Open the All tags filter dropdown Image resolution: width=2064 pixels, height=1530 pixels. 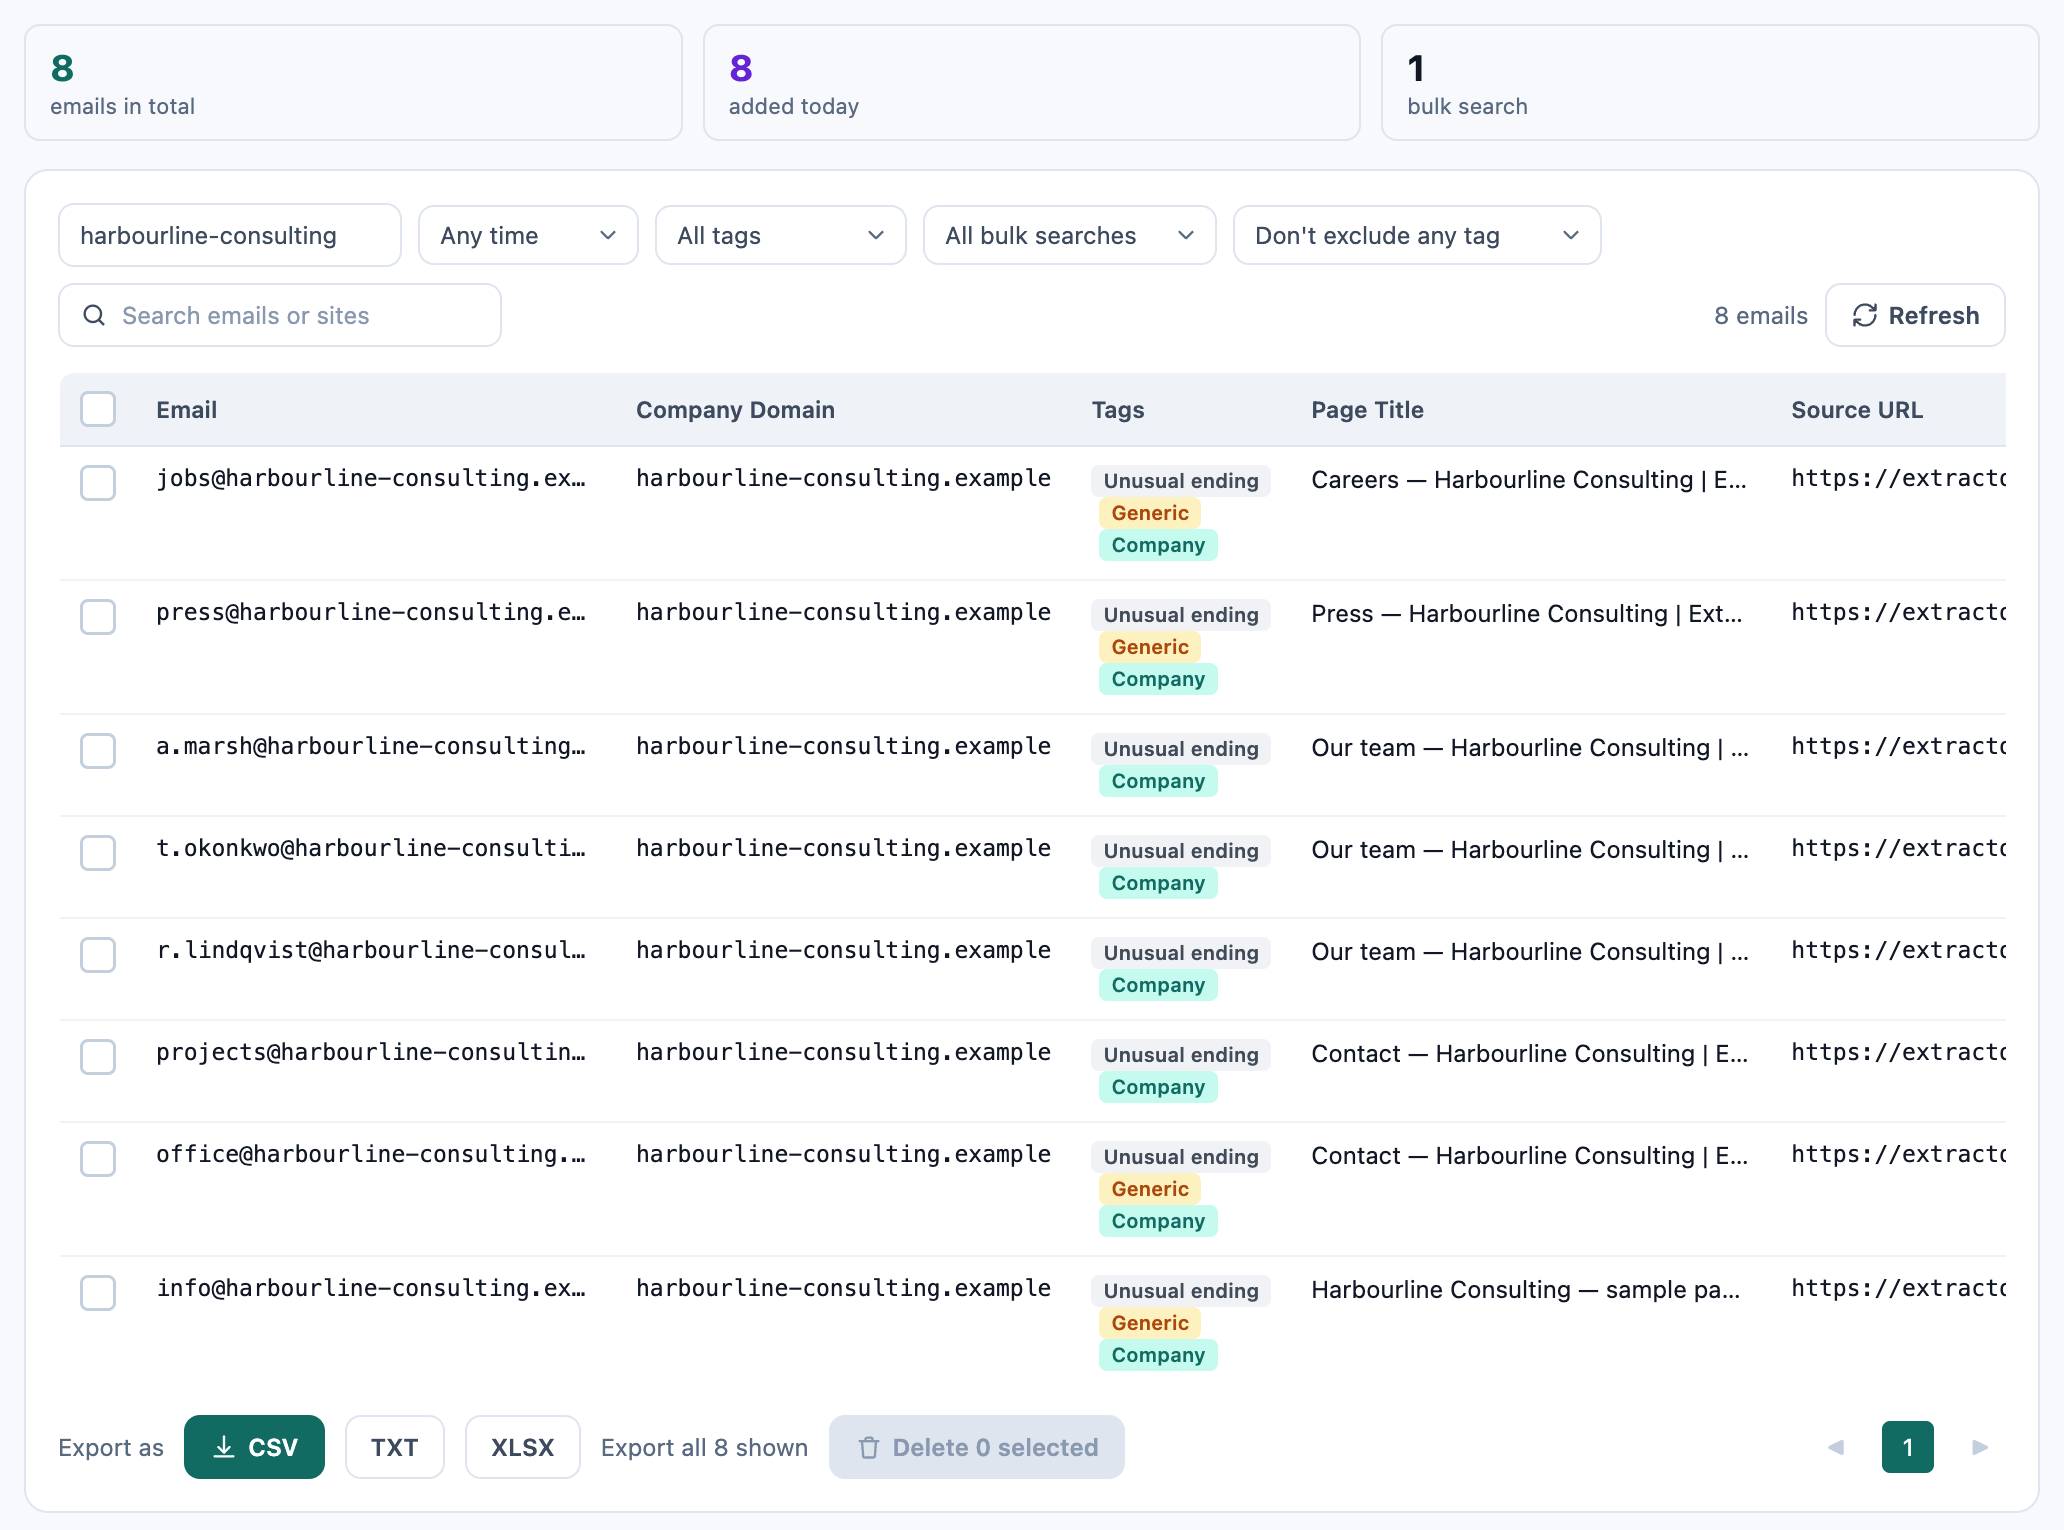pyautogui.click(x=780, y=235)
